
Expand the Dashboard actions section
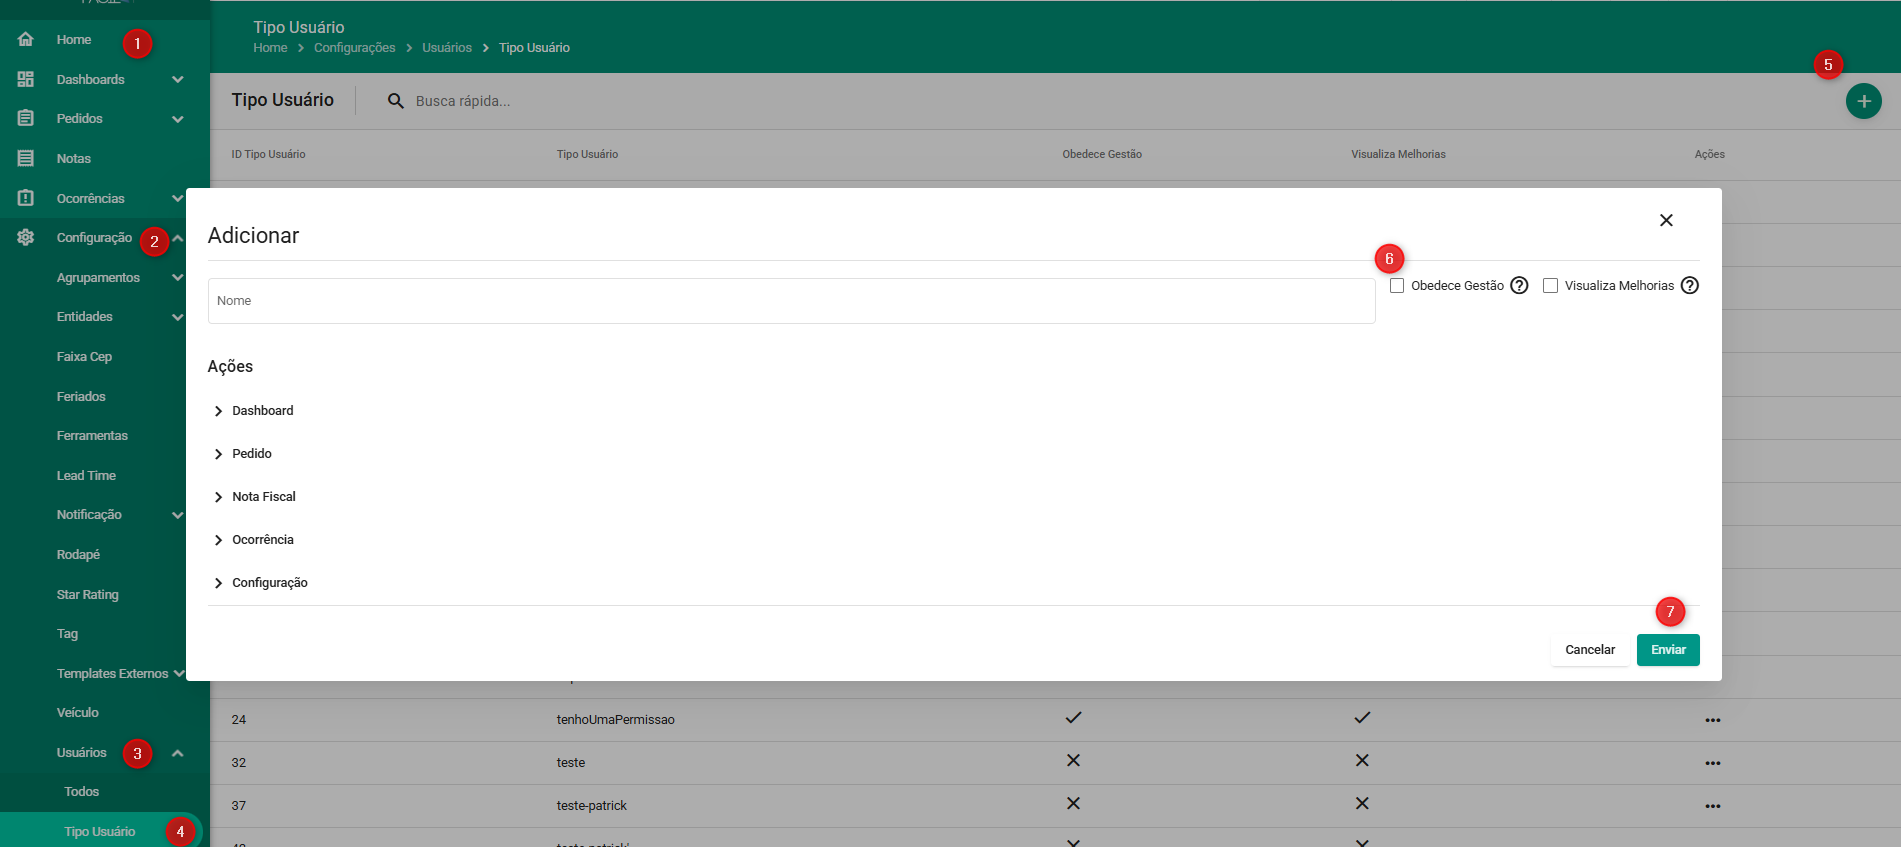pos(218,411)
